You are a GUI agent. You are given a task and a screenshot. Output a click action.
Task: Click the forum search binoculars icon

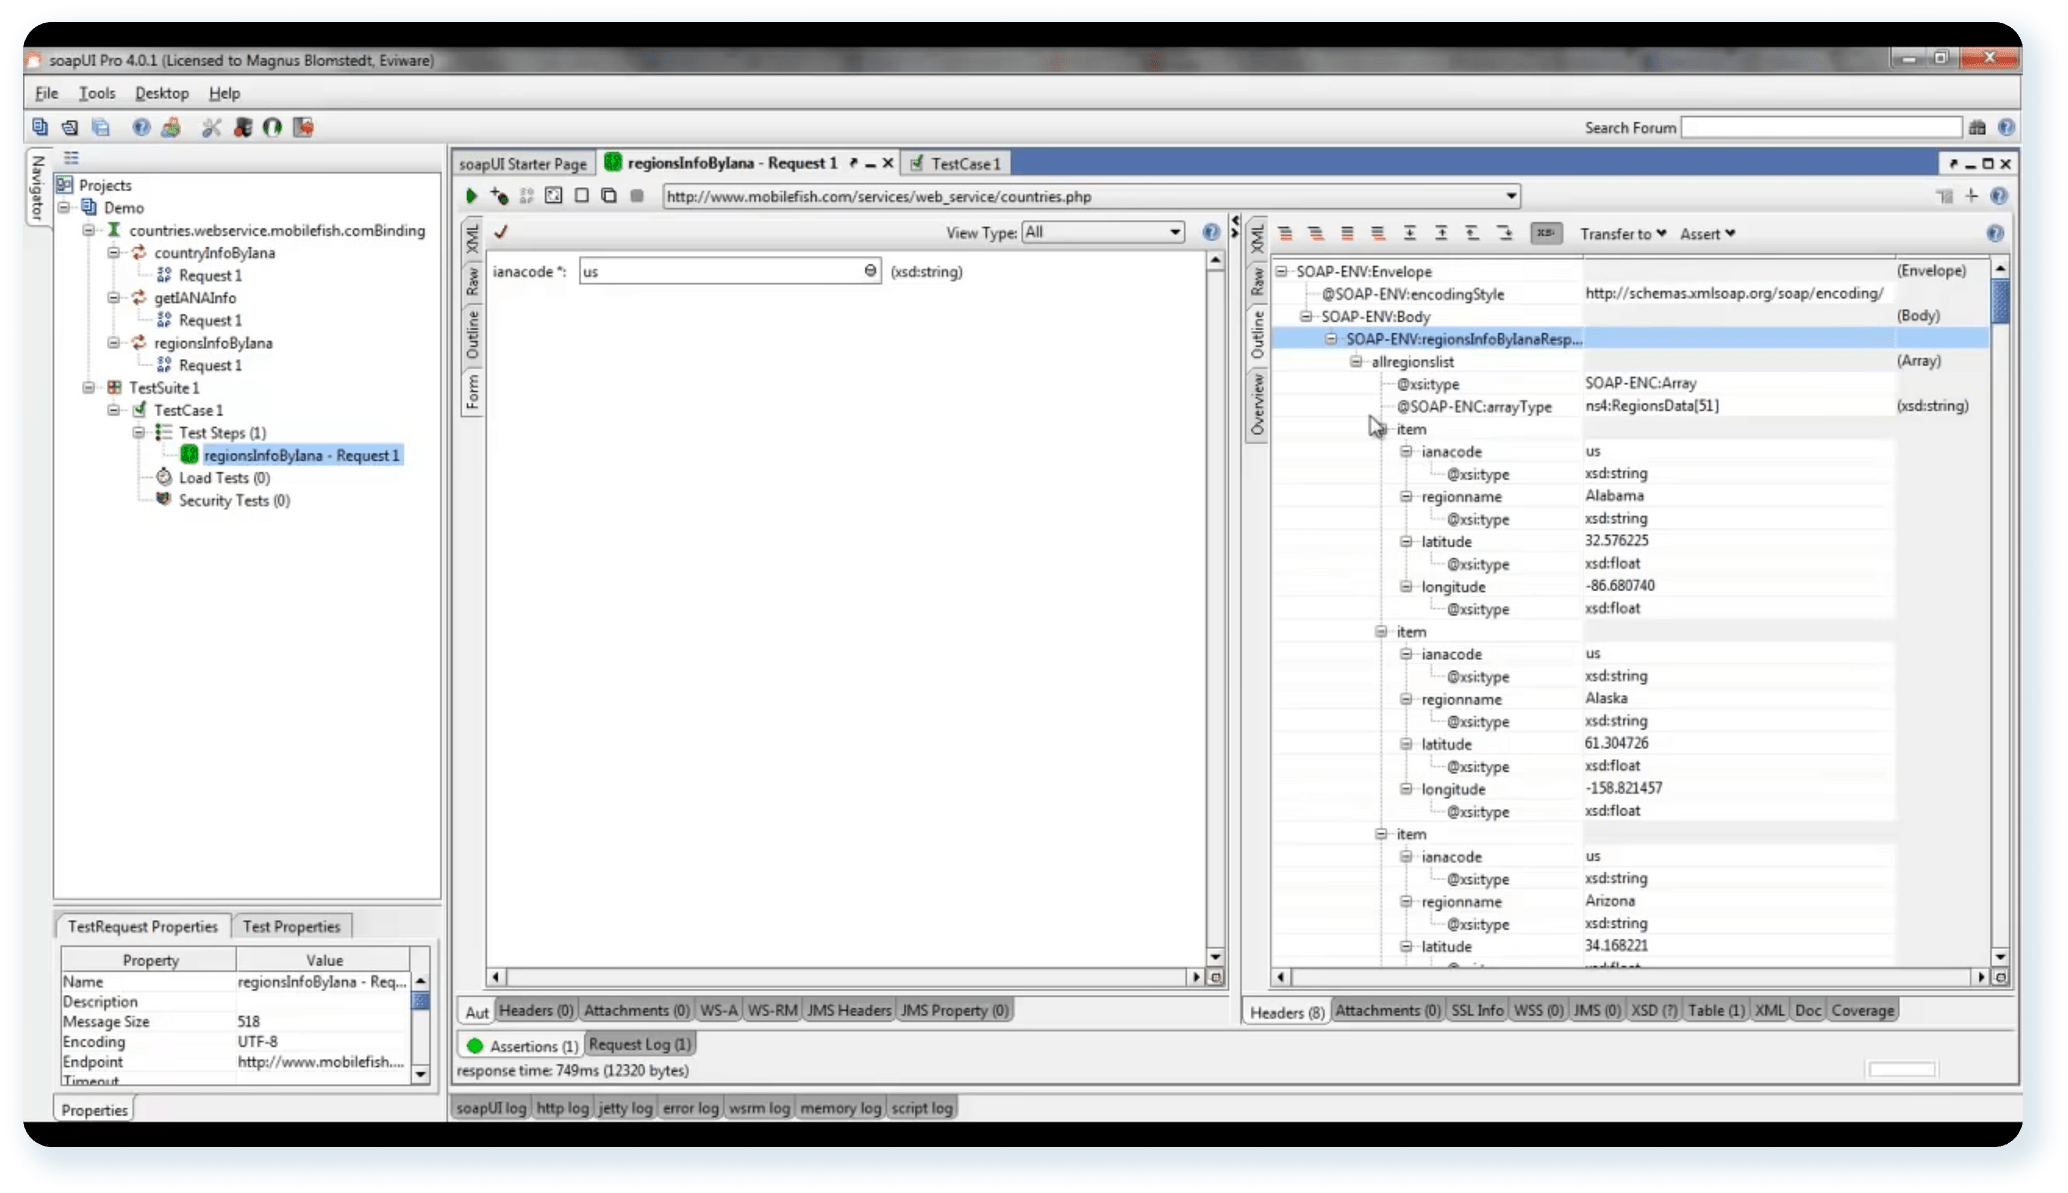pyautogui.click(x=1977, y=127)
